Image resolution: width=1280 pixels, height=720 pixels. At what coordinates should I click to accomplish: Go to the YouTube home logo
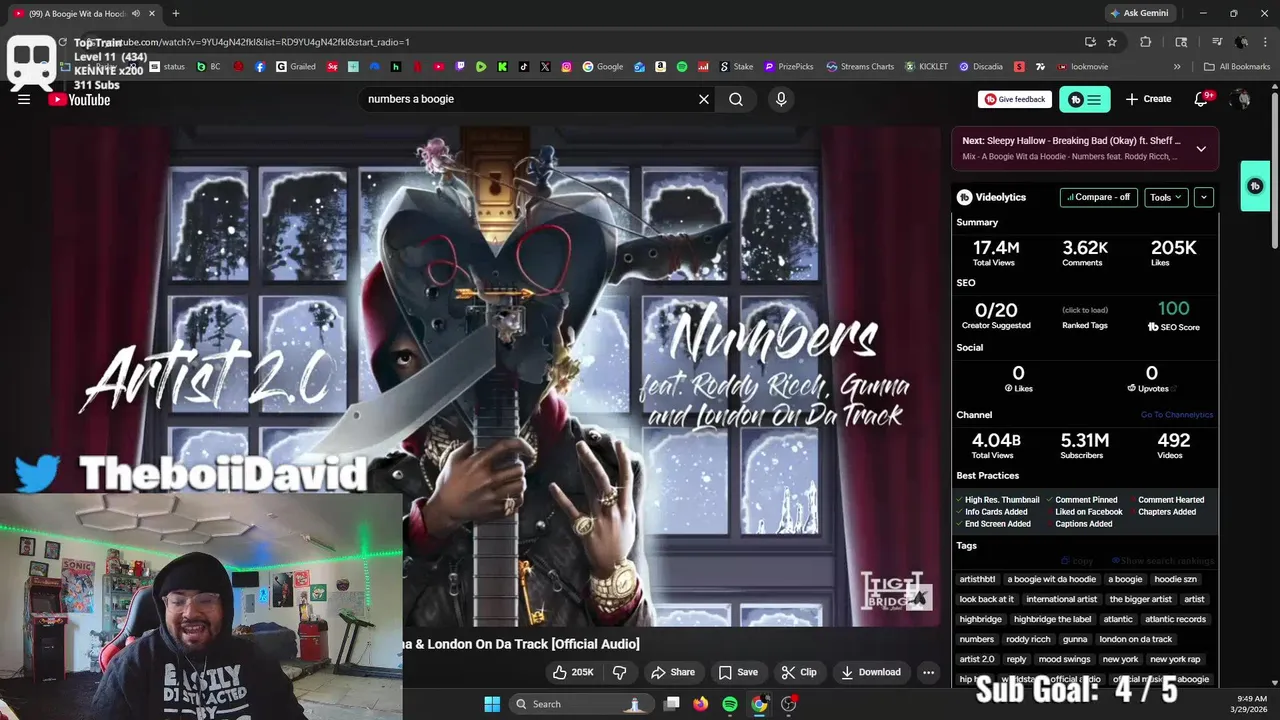(79, 99)
